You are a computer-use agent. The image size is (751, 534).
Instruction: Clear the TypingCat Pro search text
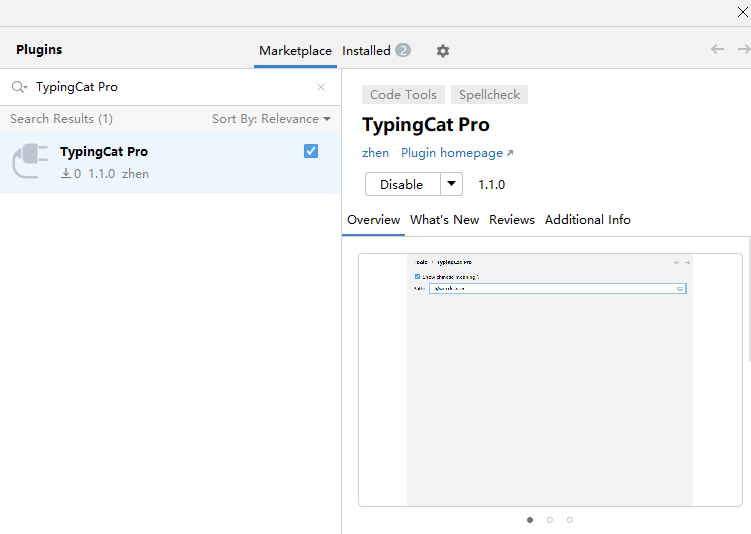click(321, 87)
